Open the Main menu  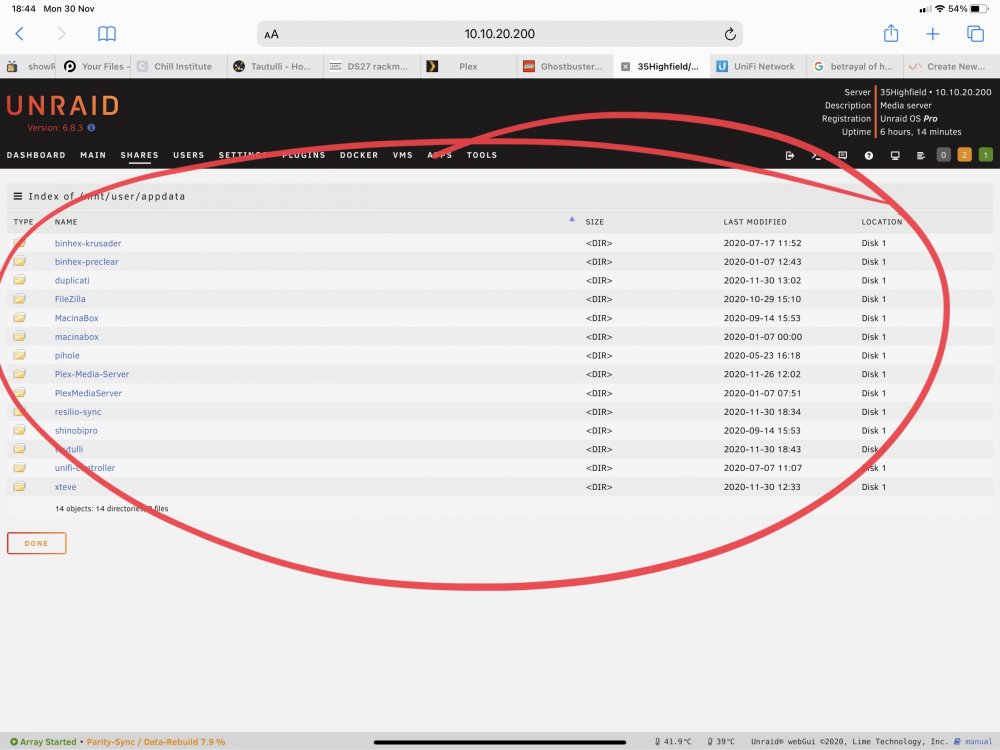[93, 155]
